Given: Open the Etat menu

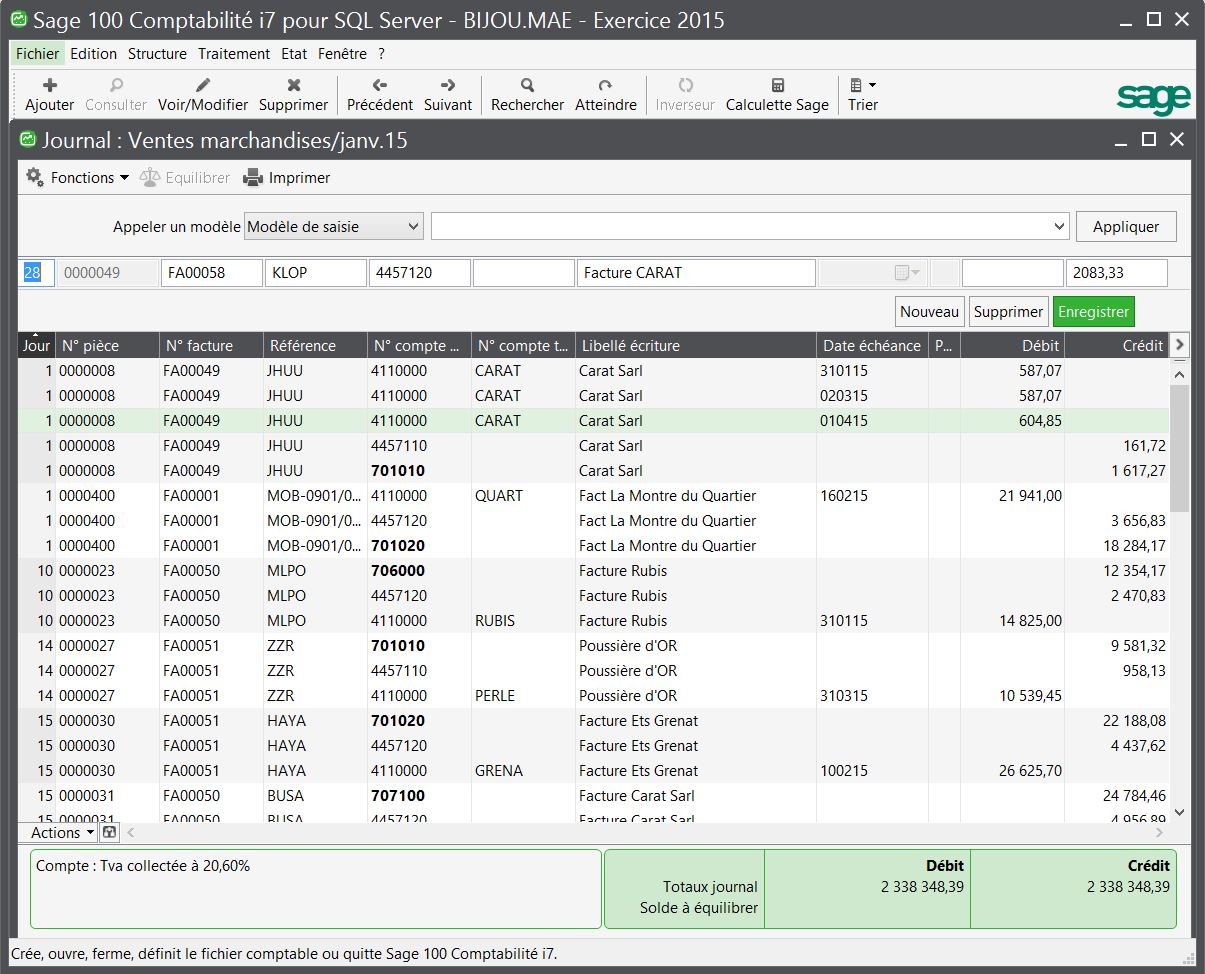Looking at the screenshot, I should coord(294,54).
